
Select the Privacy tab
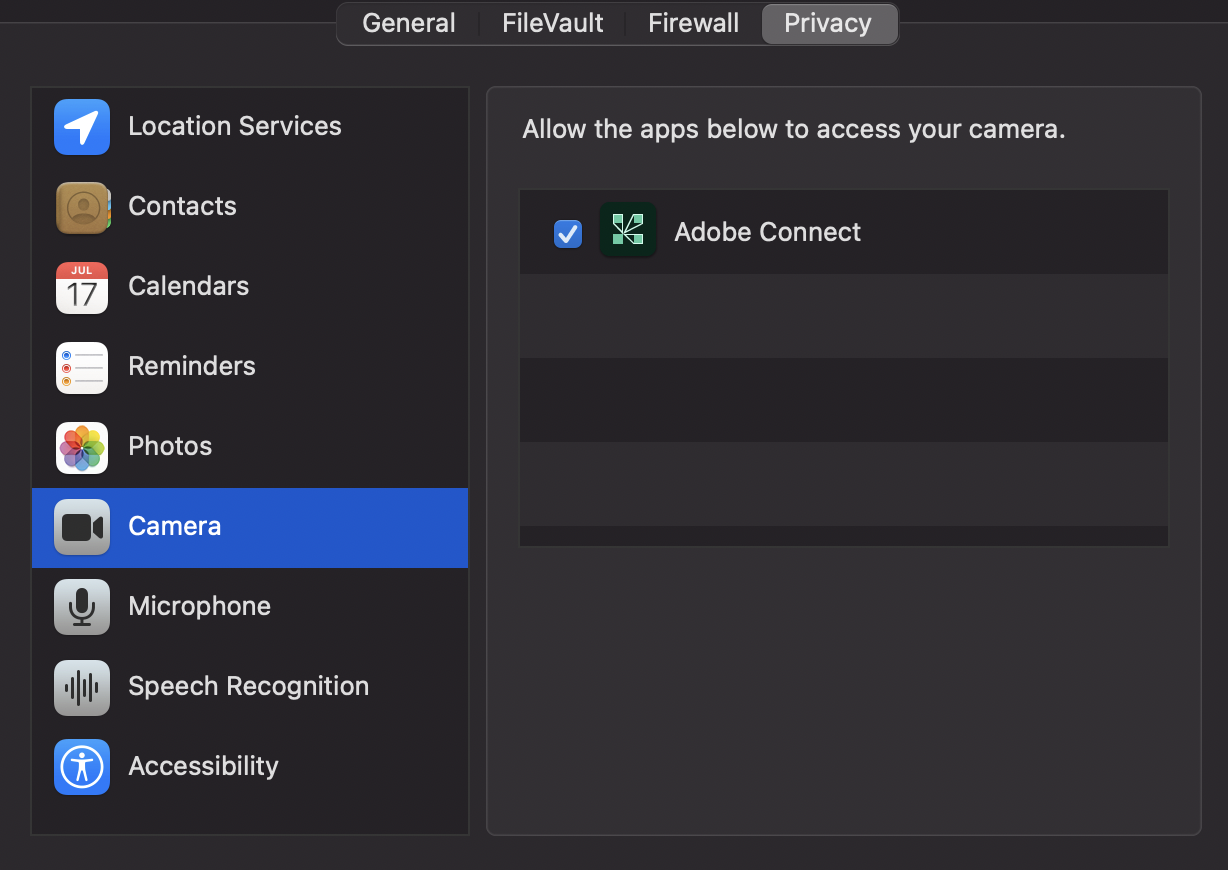click(828, 23)
